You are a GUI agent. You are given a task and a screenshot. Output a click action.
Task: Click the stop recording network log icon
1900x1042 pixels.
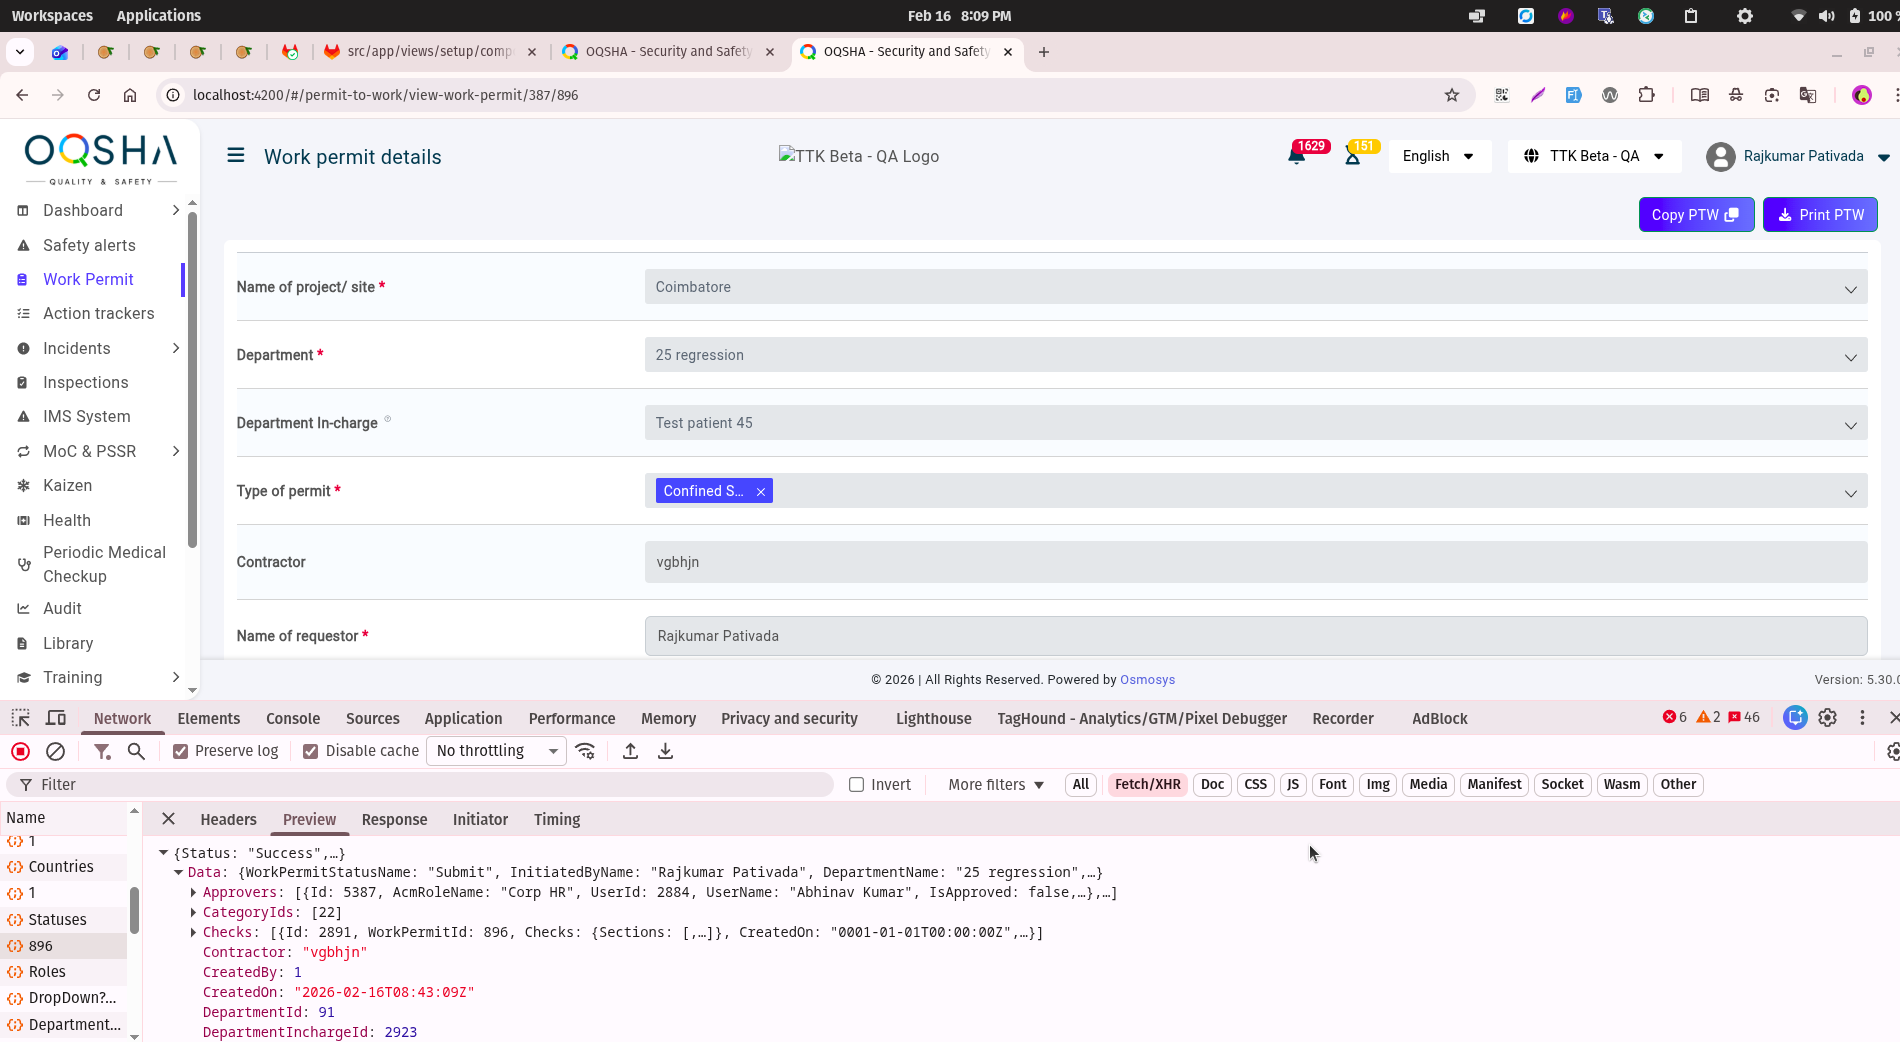pos(20,751)
